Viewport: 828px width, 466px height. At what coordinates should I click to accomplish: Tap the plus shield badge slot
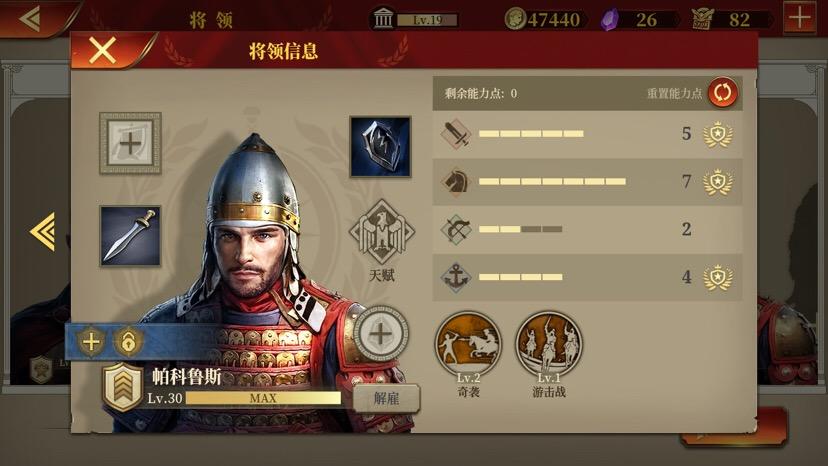tap(91, 342)
